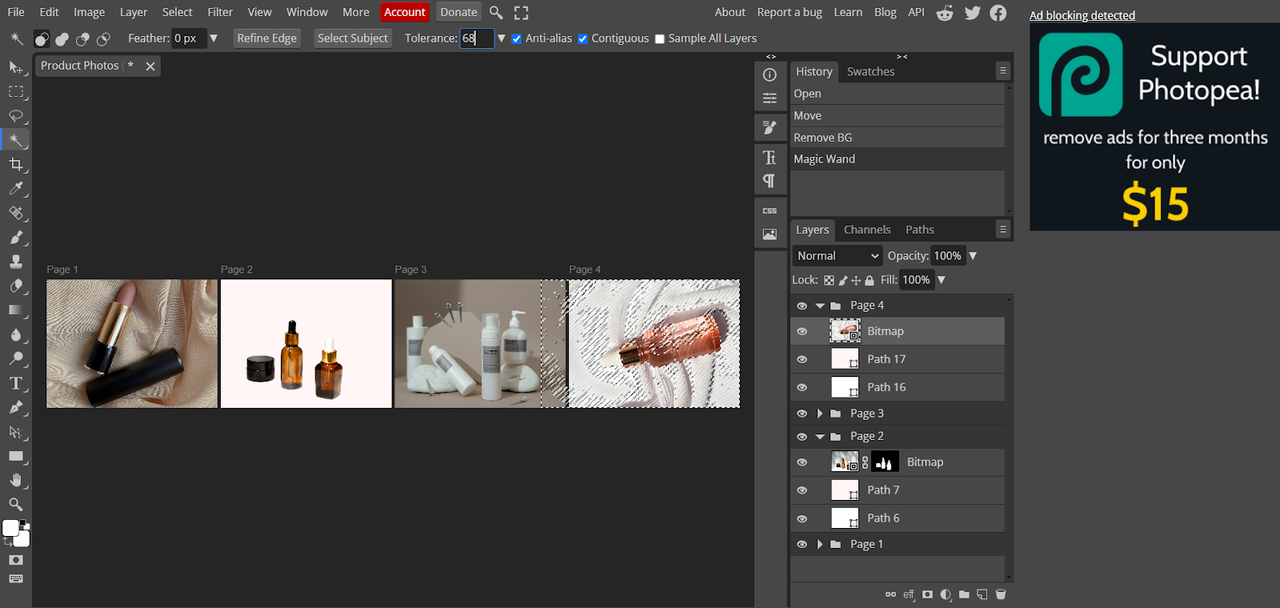
Task: Switch to the Channels tab
Action: (867, 230)
